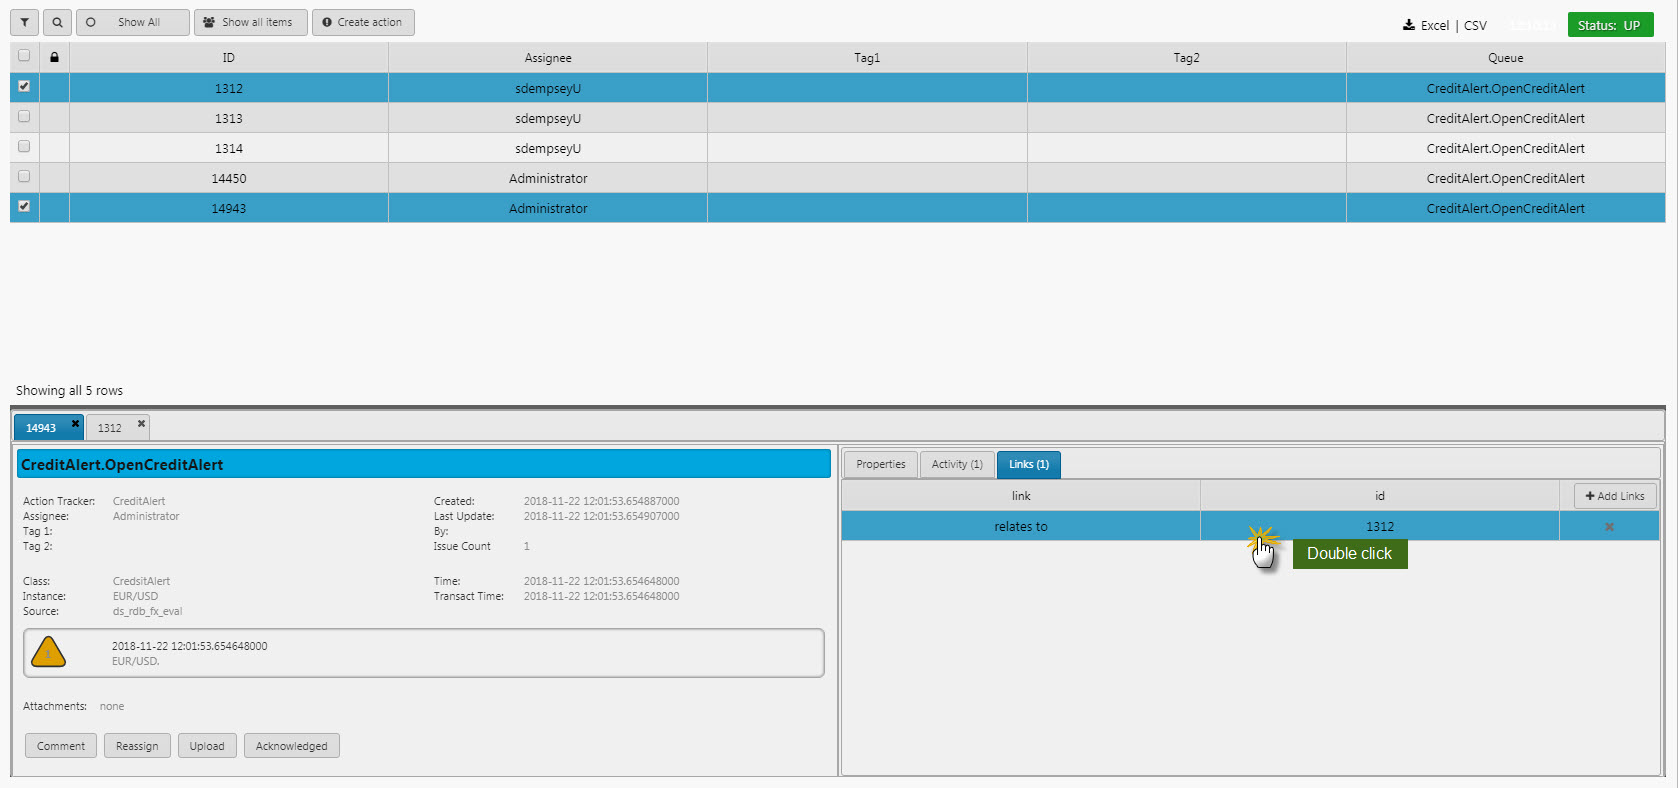Click the yellow warning triangle icon
Image resolution: width=1678 pixels, height=788 pixels.
coord(48,652)
